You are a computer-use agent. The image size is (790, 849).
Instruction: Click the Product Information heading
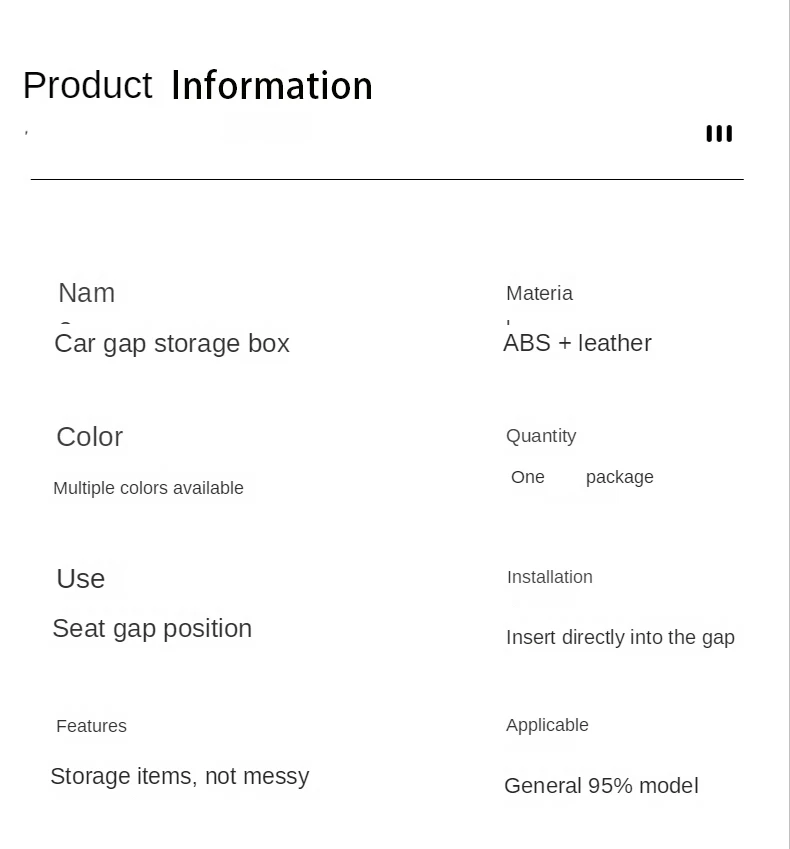click(x=198, y=86)
